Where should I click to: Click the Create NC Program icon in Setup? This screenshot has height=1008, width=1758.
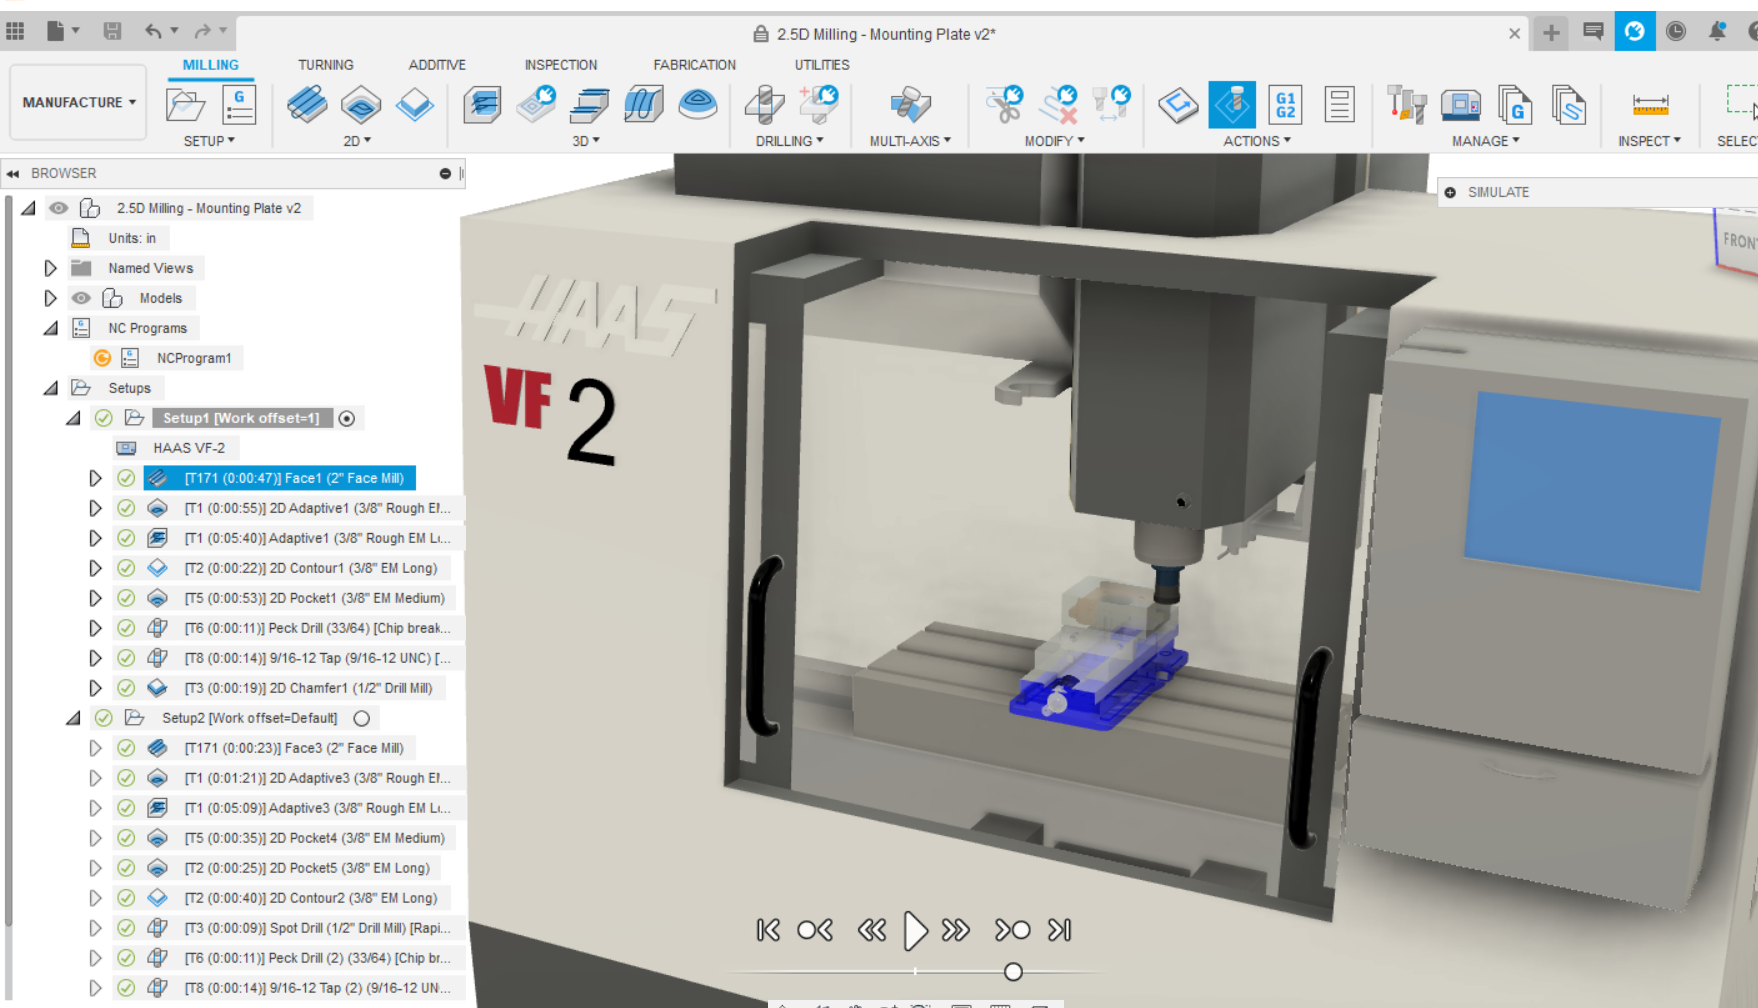239,105
